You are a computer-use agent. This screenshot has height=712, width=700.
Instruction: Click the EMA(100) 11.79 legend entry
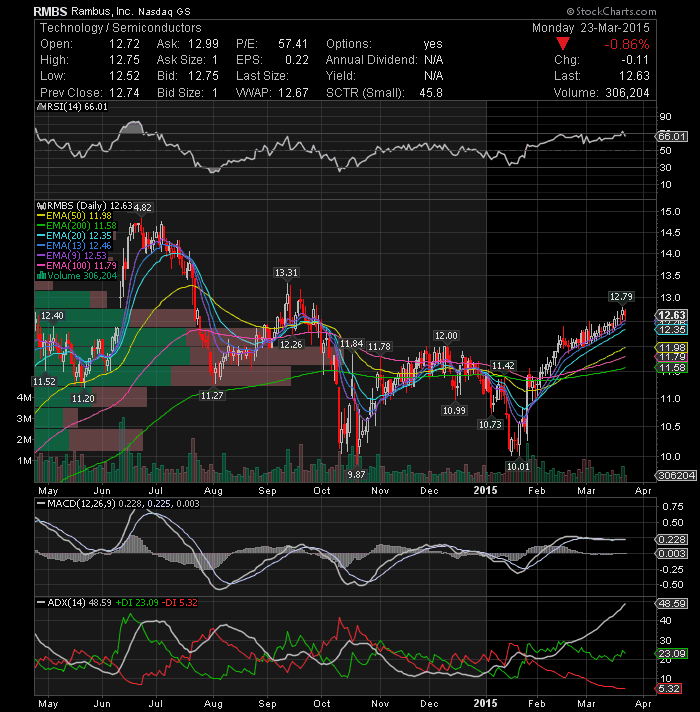(x=77, y=266)
